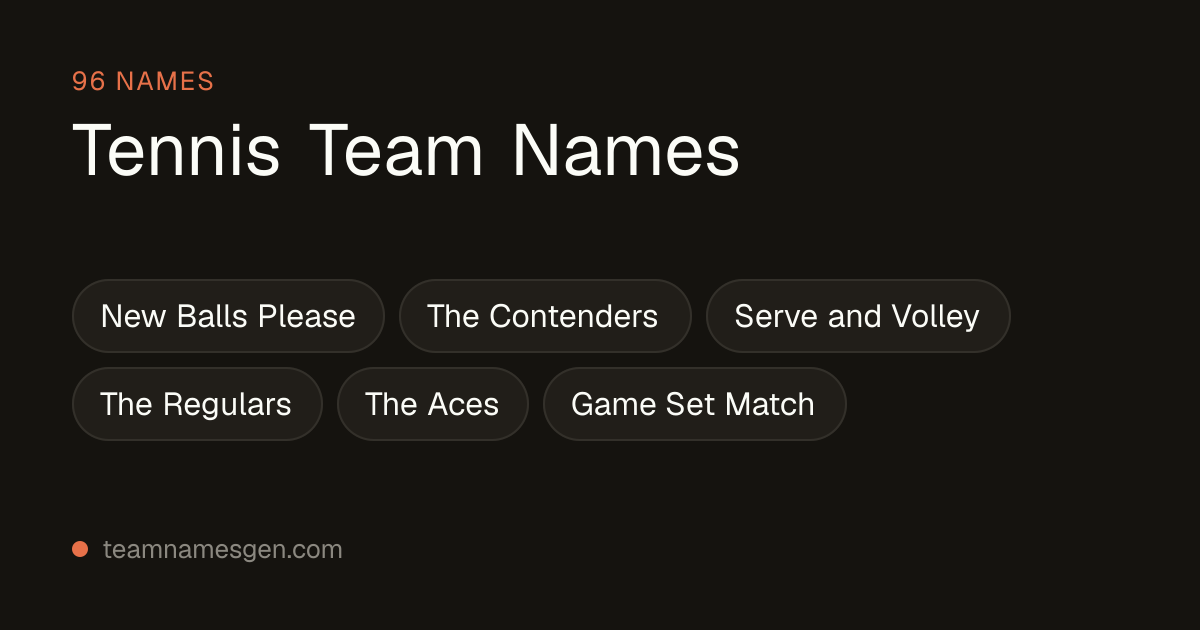
Task: Click the orange word NAMES above the heading
Action: point(166,81)
